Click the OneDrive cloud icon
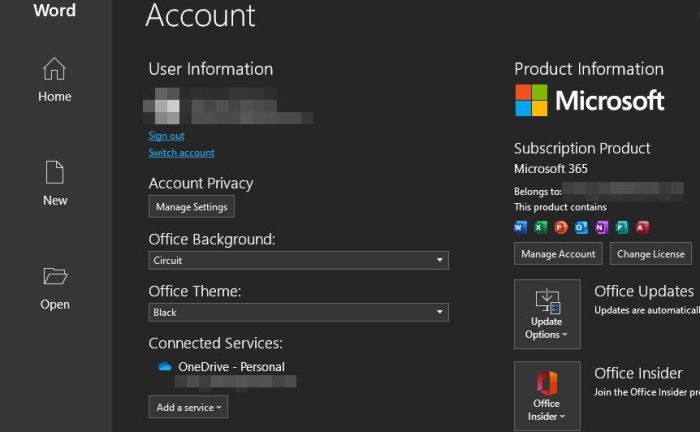Image resolution: width=700 pixels, height=432 pixels. (x=165, y=367)
